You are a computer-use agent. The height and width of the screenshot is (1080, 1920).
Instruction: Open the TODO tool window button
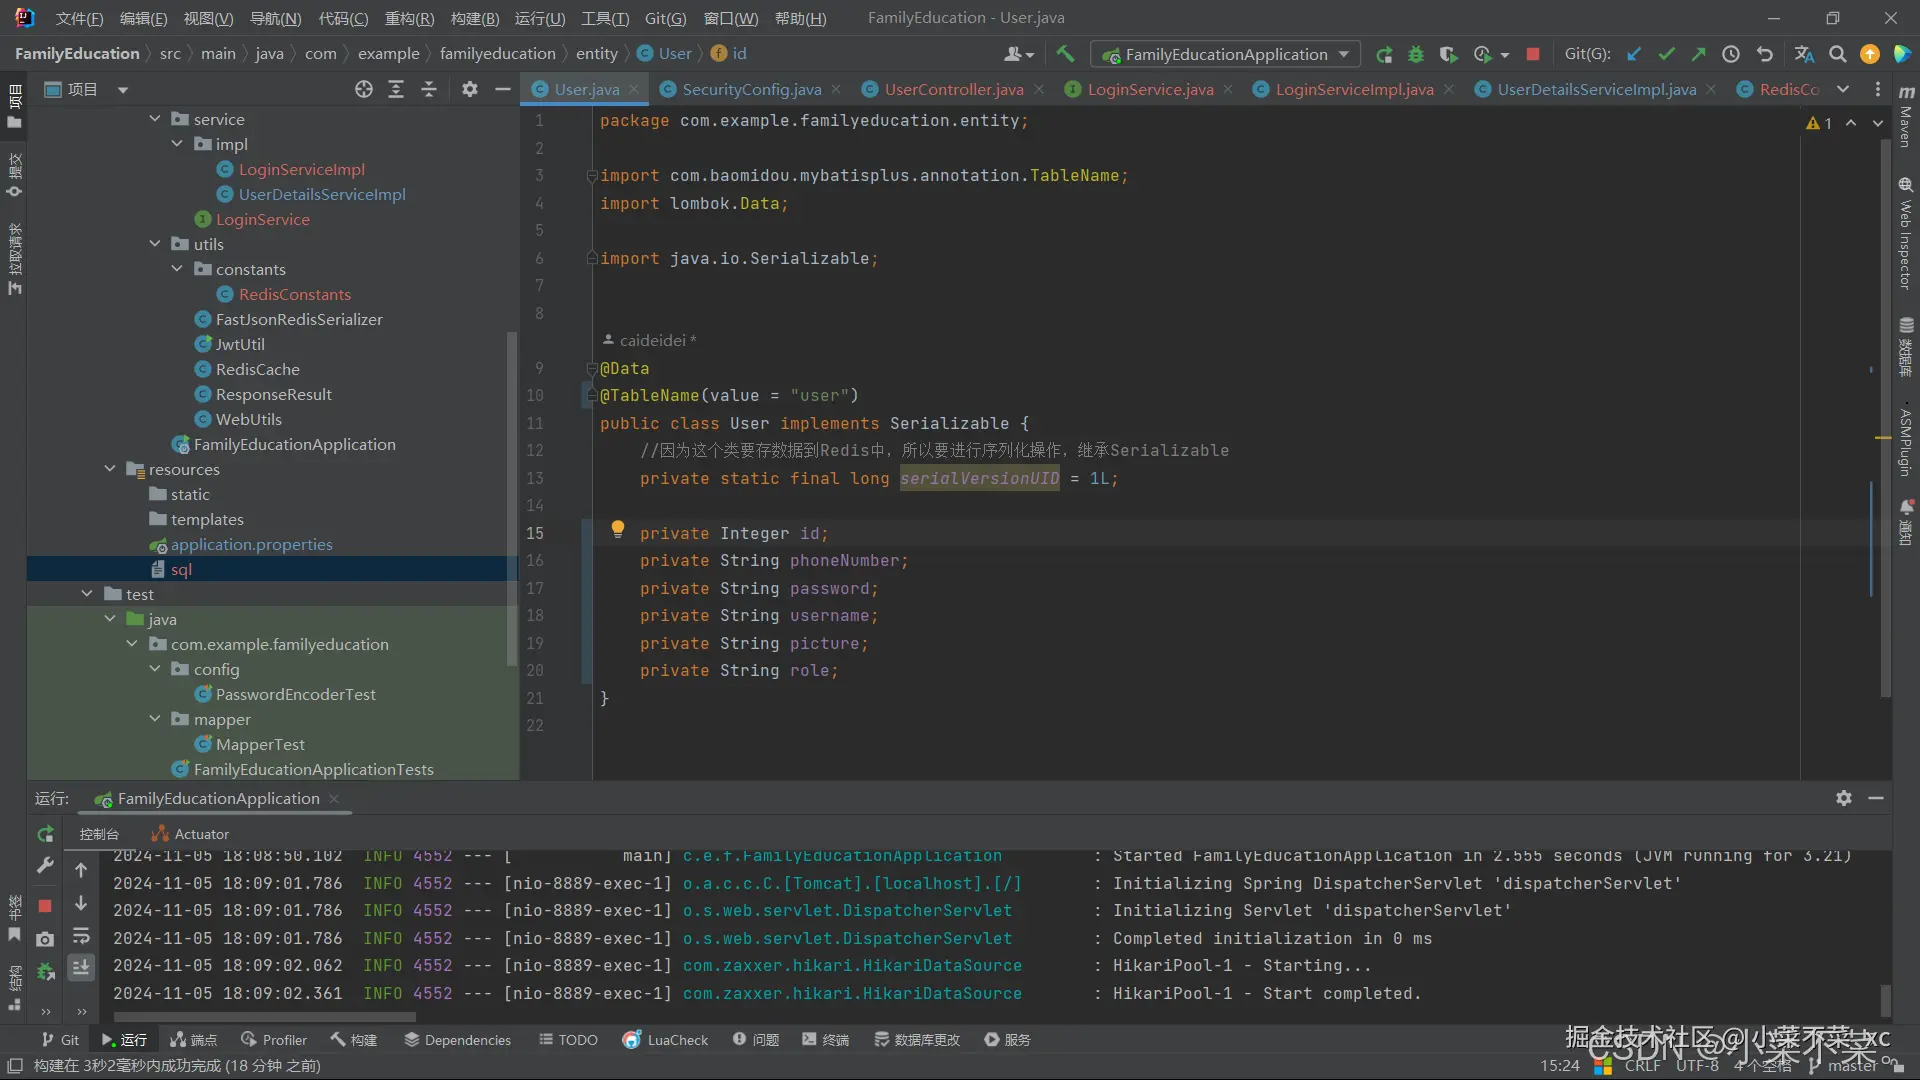point(568,1040)
